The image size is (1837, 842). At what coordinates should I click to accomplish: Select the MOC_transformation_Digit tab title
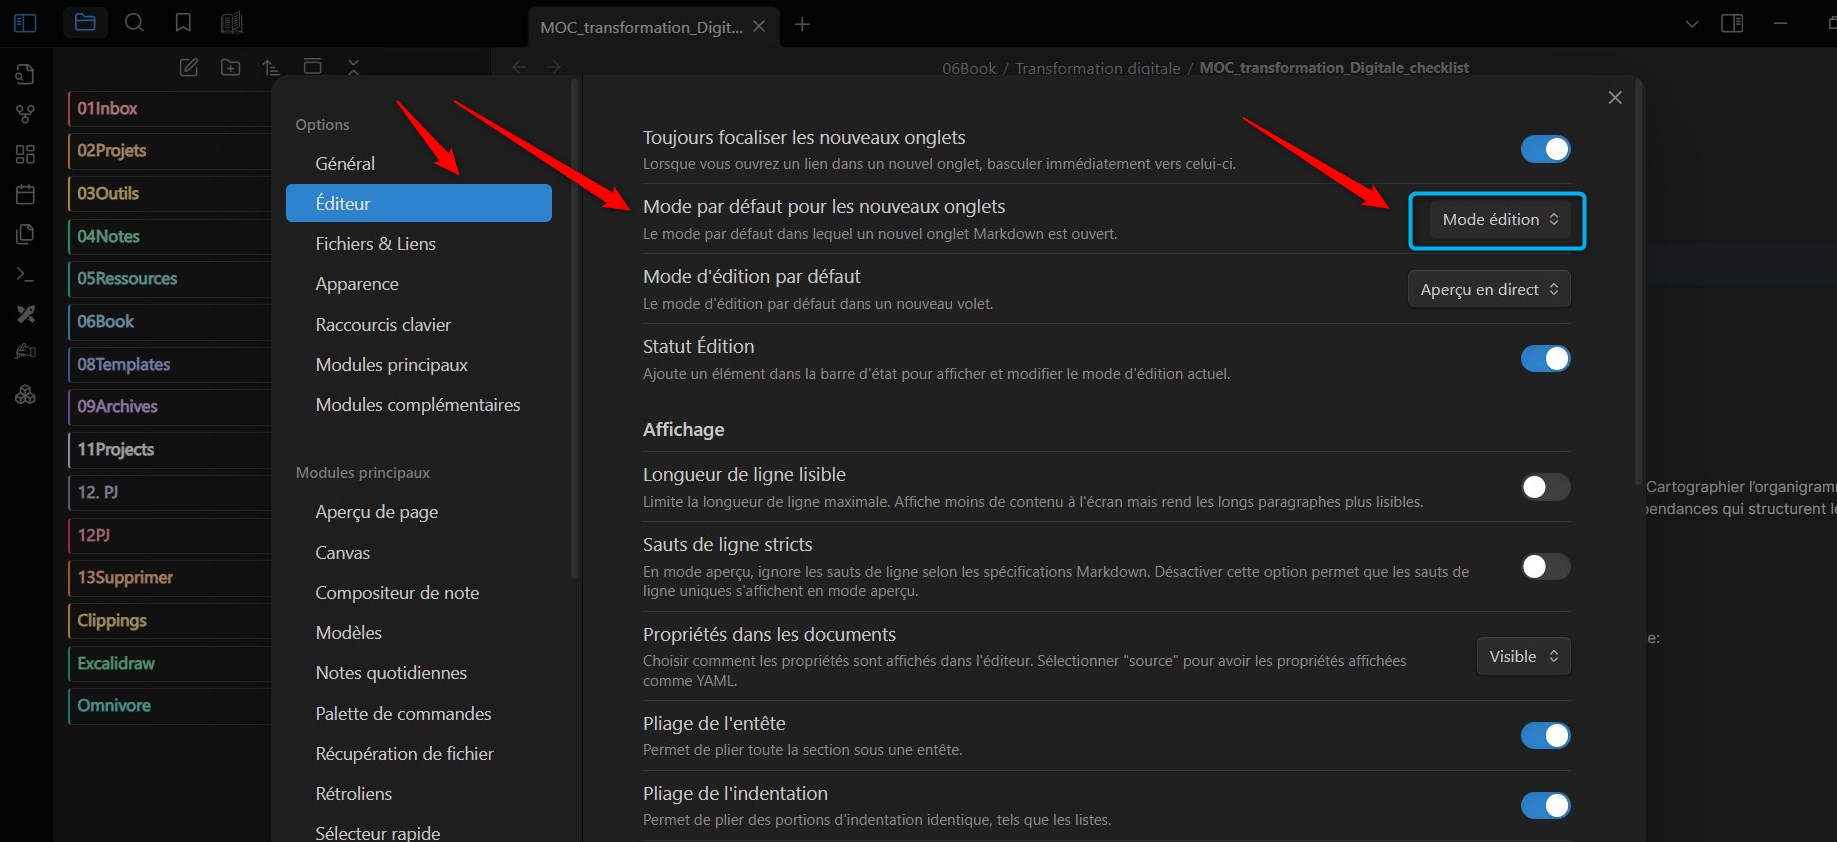pos(641,27)
